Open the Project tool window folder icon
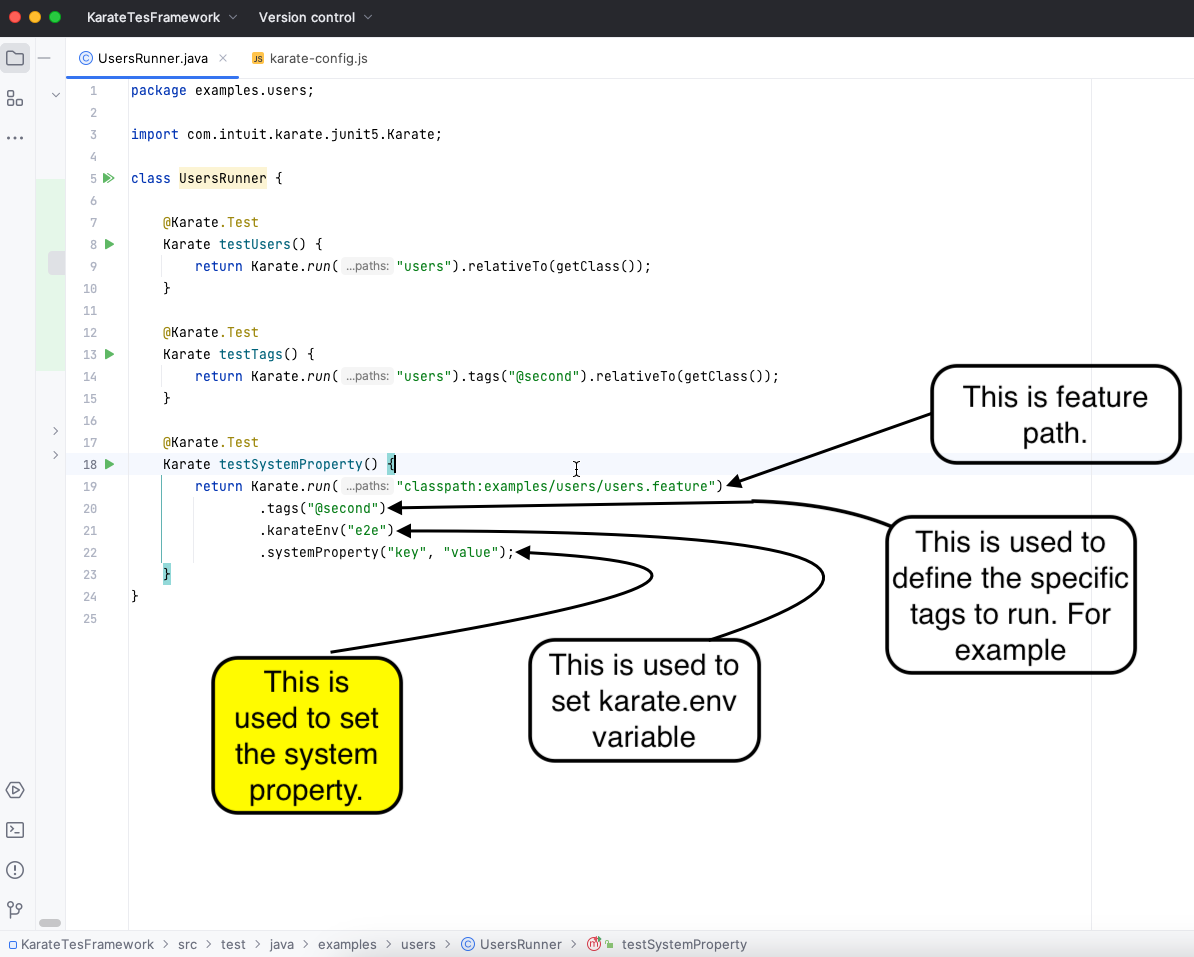Viewport: 1194px width, 957px height. 15,58
